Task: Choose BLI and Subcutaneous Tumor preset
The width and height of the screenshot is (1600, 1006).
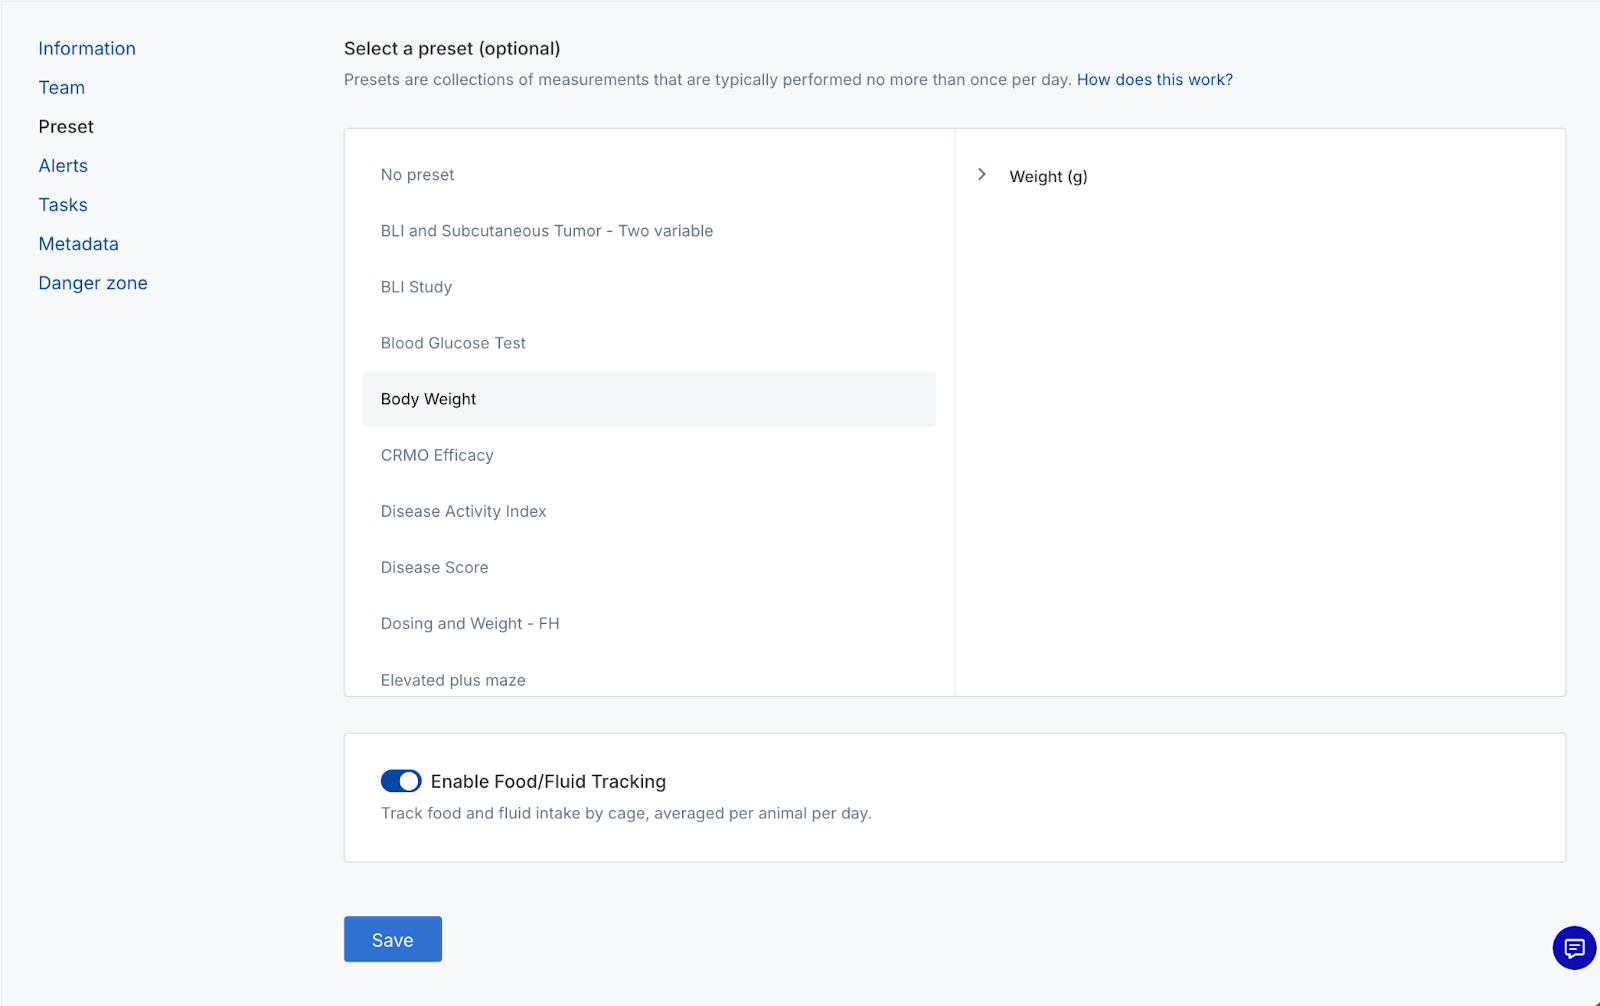Action: click(547, 231)
